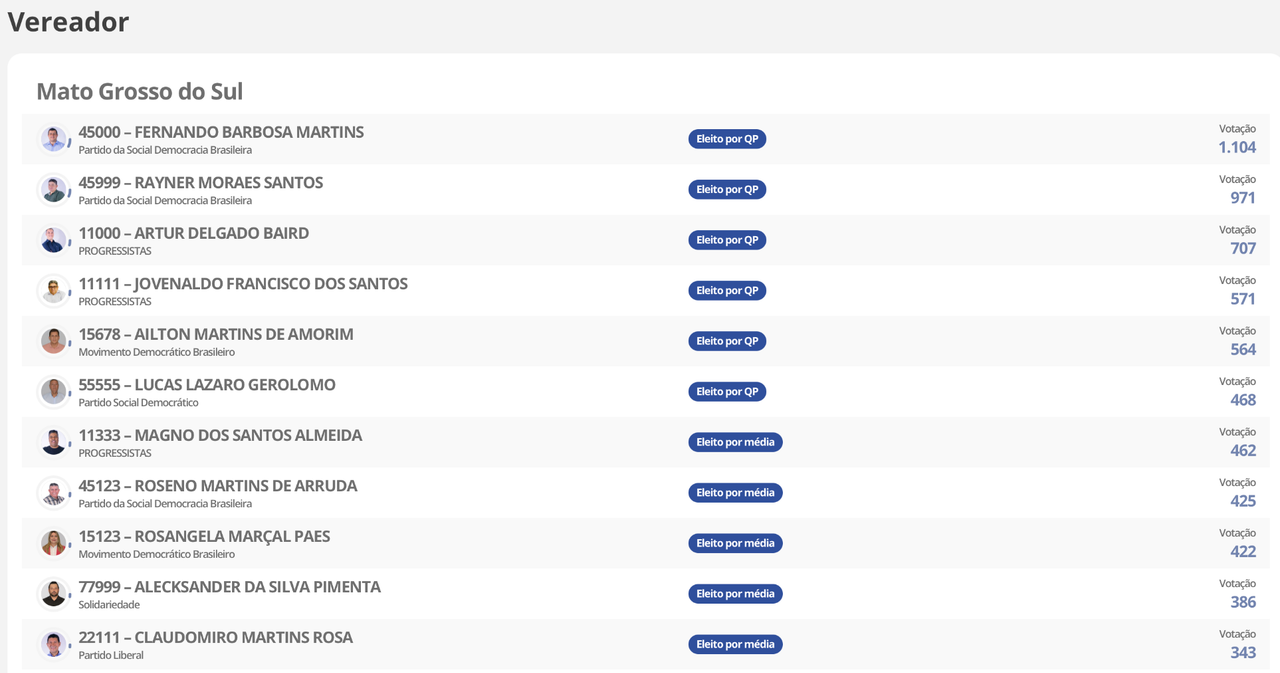Open Jovenaldo Francisco dos Santos photo

(x=54, y=290)
